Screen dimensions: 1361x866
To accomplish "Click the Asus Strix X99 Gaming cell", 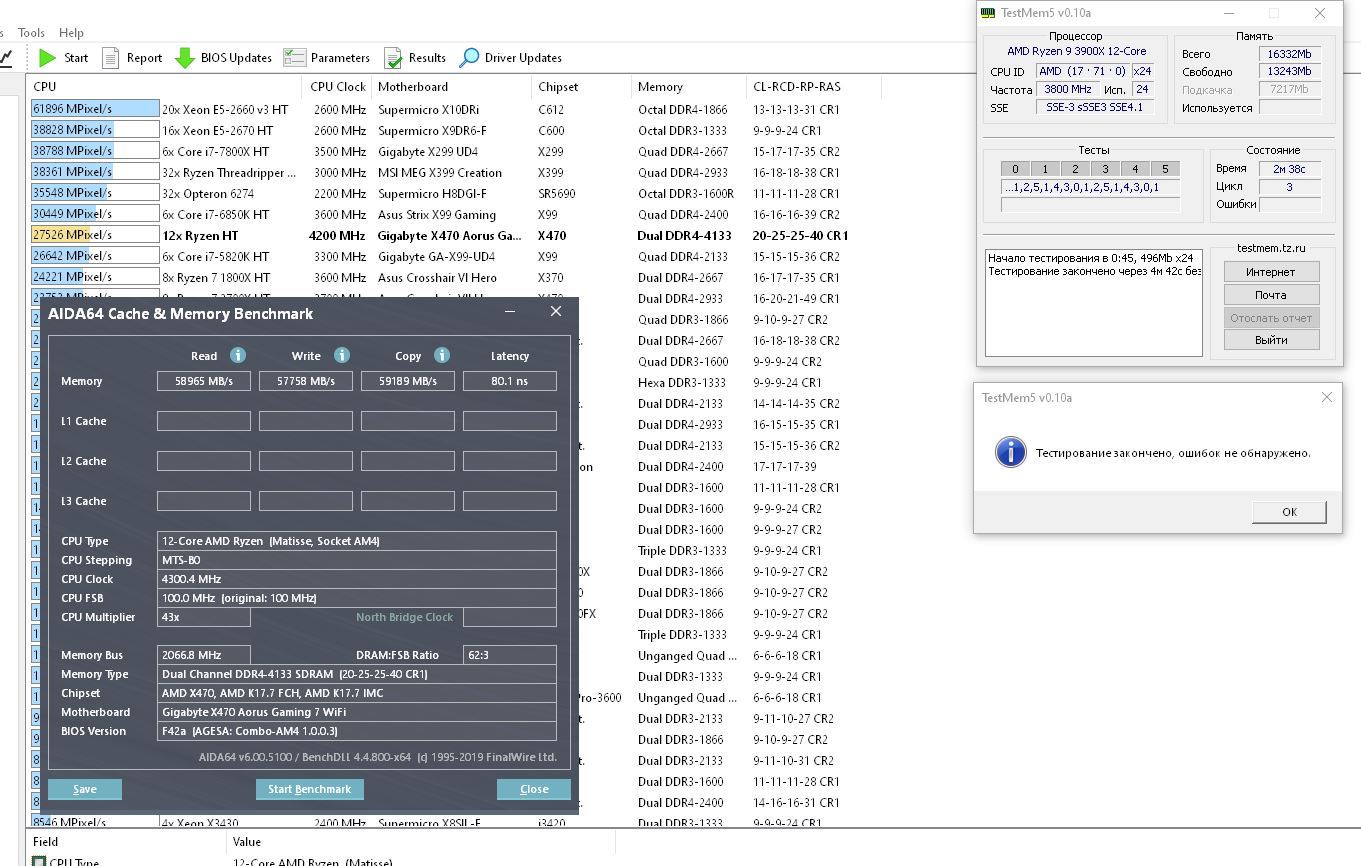I will [x=437, y=214].
